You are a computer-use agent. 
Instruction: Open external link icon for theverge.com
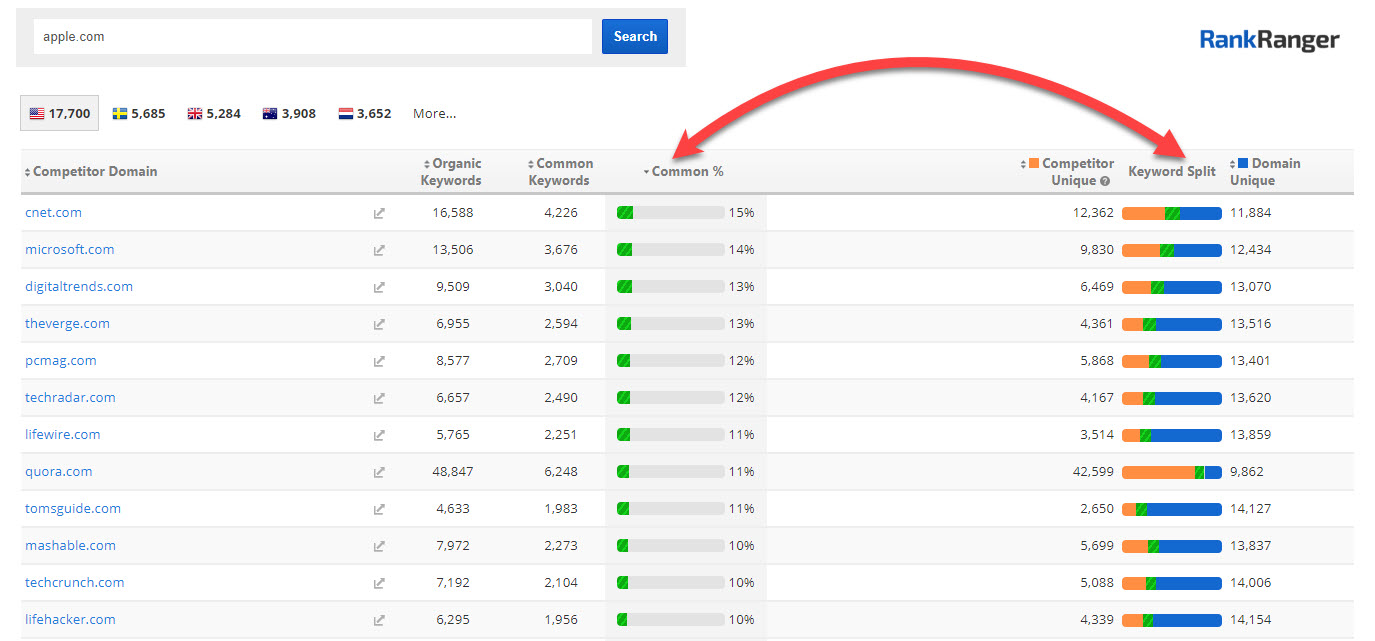379,324
